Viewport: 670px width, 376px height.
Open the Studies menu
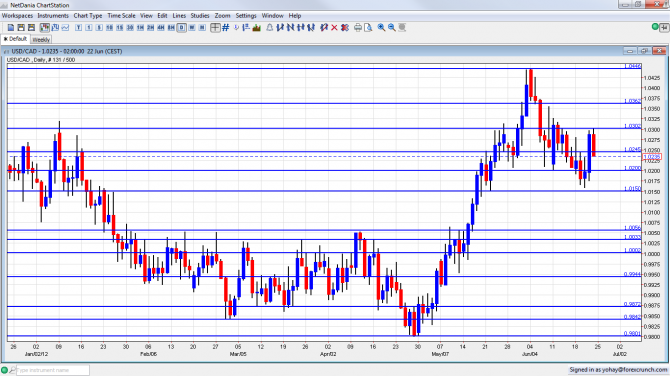tap(200, 15)
